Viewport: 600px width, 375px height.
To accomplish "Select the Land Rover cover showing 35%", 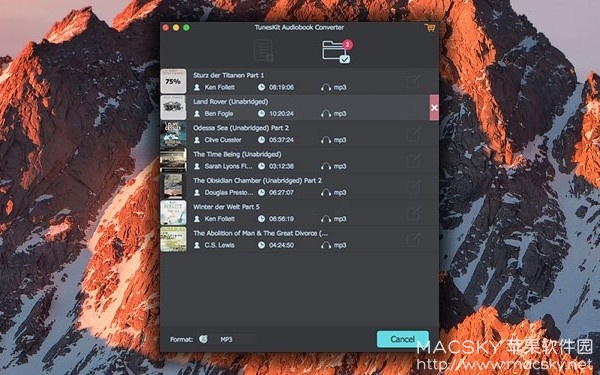I will (x=173, y=108).
